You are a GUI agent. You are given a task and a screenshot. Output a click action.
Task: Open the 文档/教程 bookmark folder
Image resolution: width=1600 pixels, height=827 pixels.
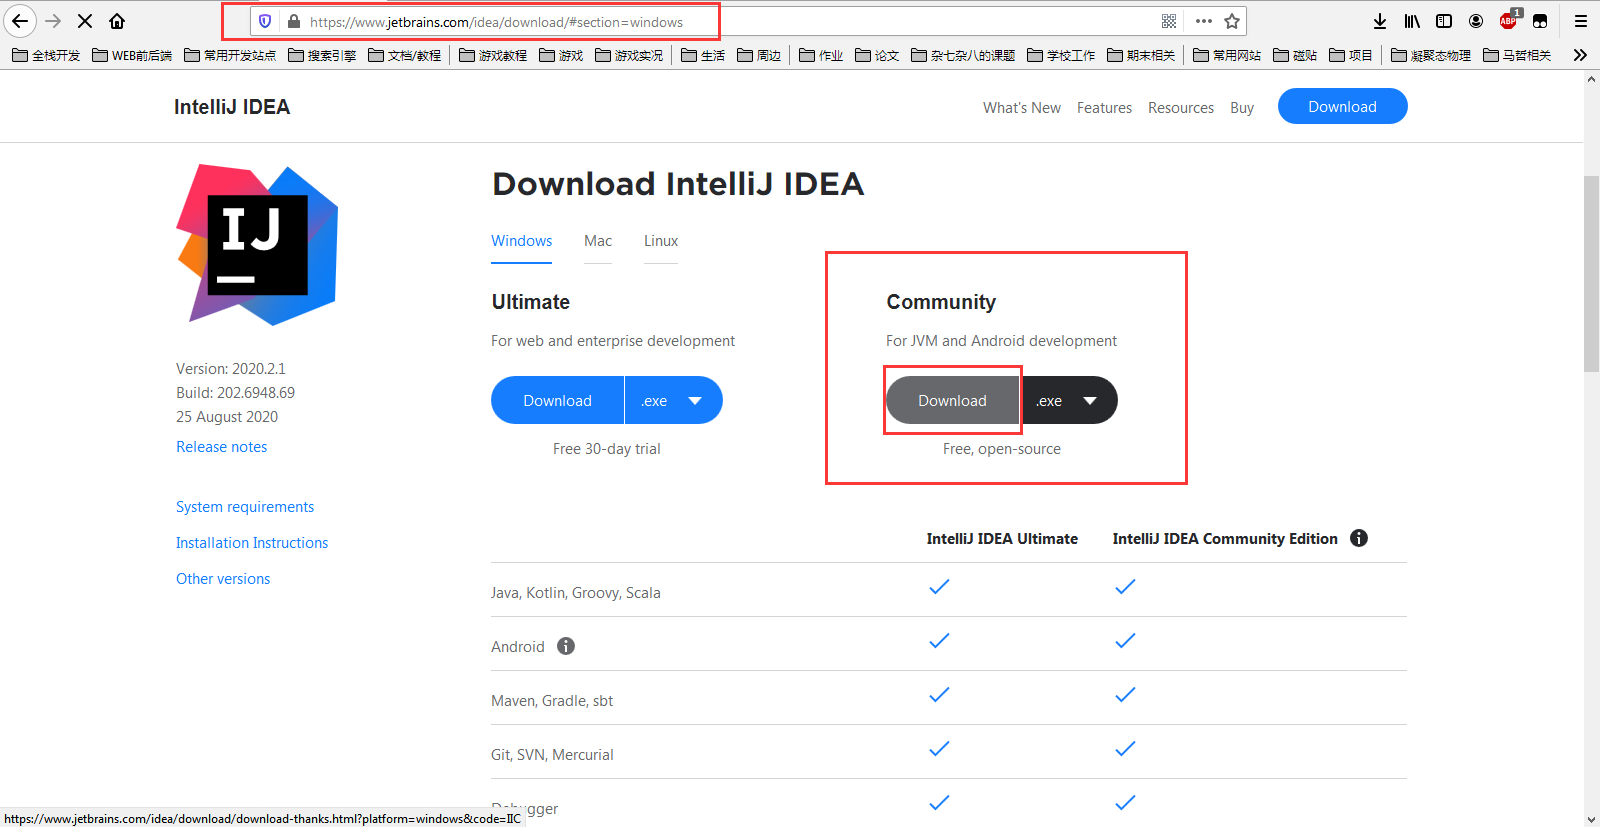coord(404,55)
